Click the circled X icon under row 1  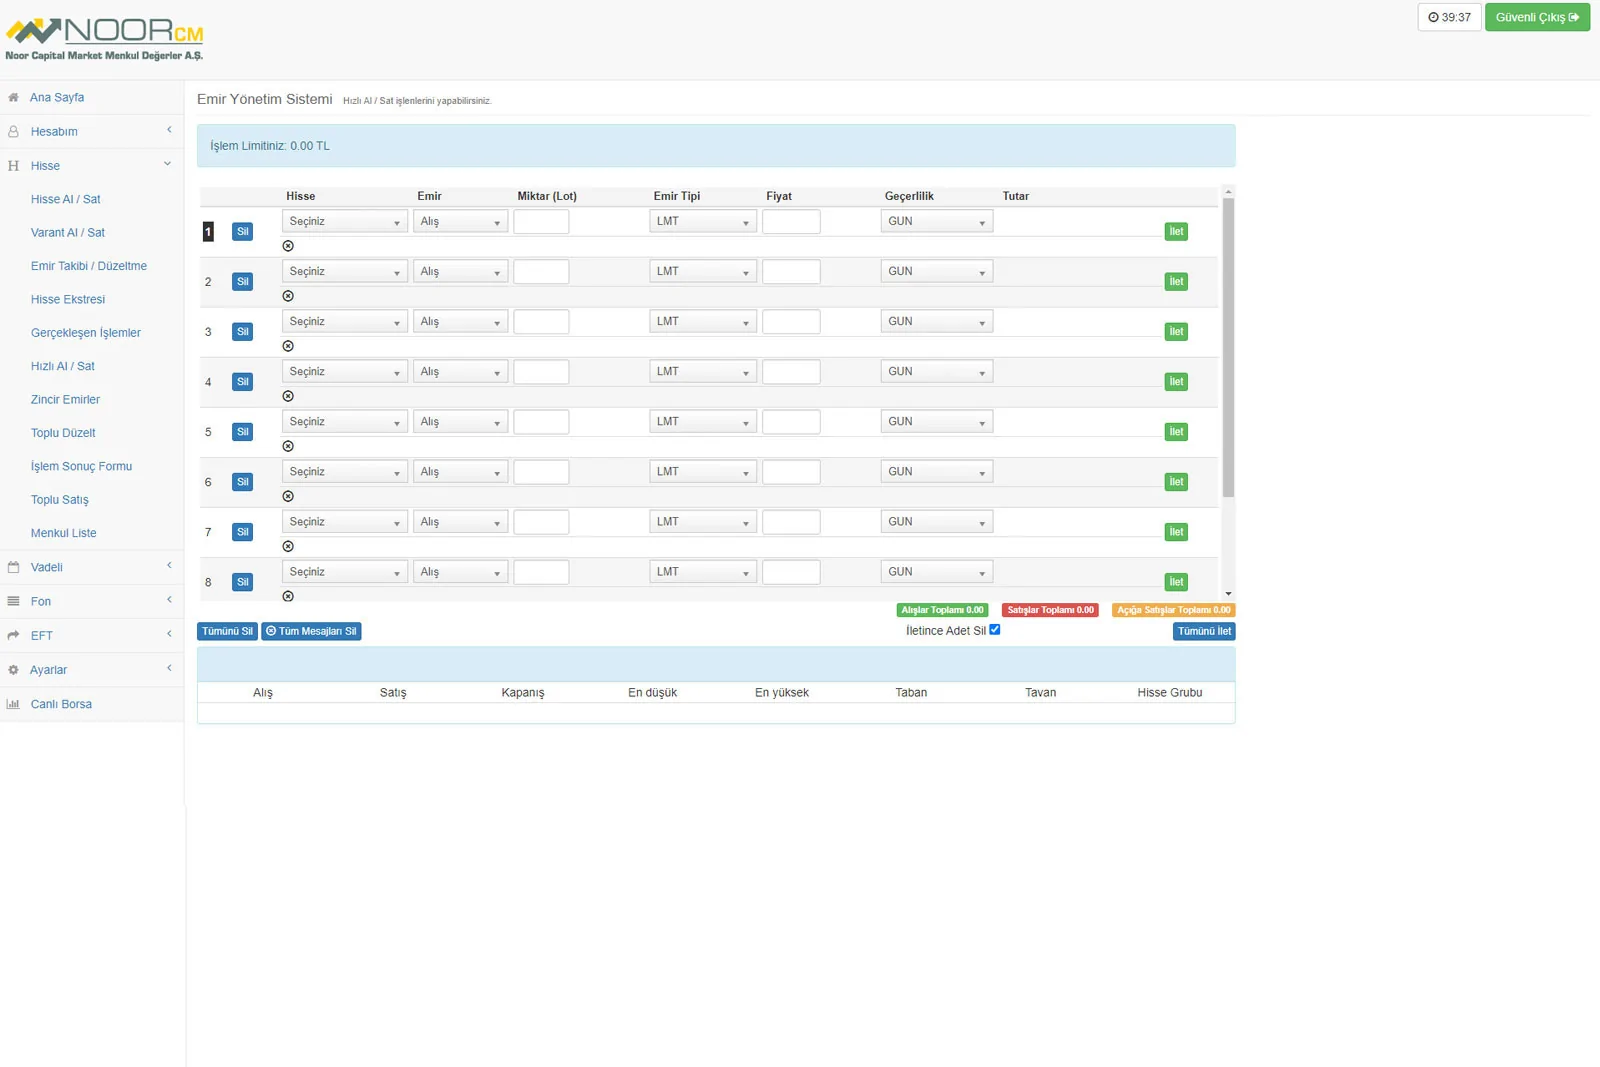pyautogui.click(x=288, y=246)
